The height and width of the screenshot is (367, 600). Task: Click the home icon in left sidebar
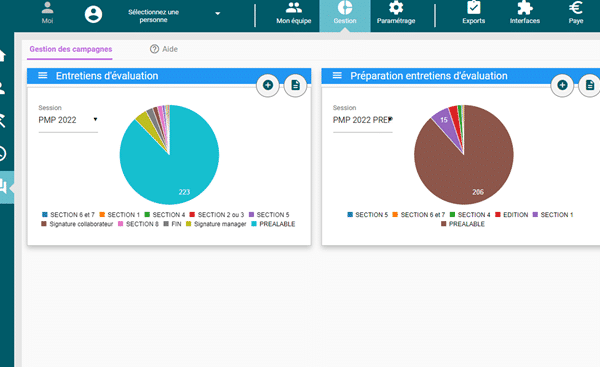click(x=2, y=56)
